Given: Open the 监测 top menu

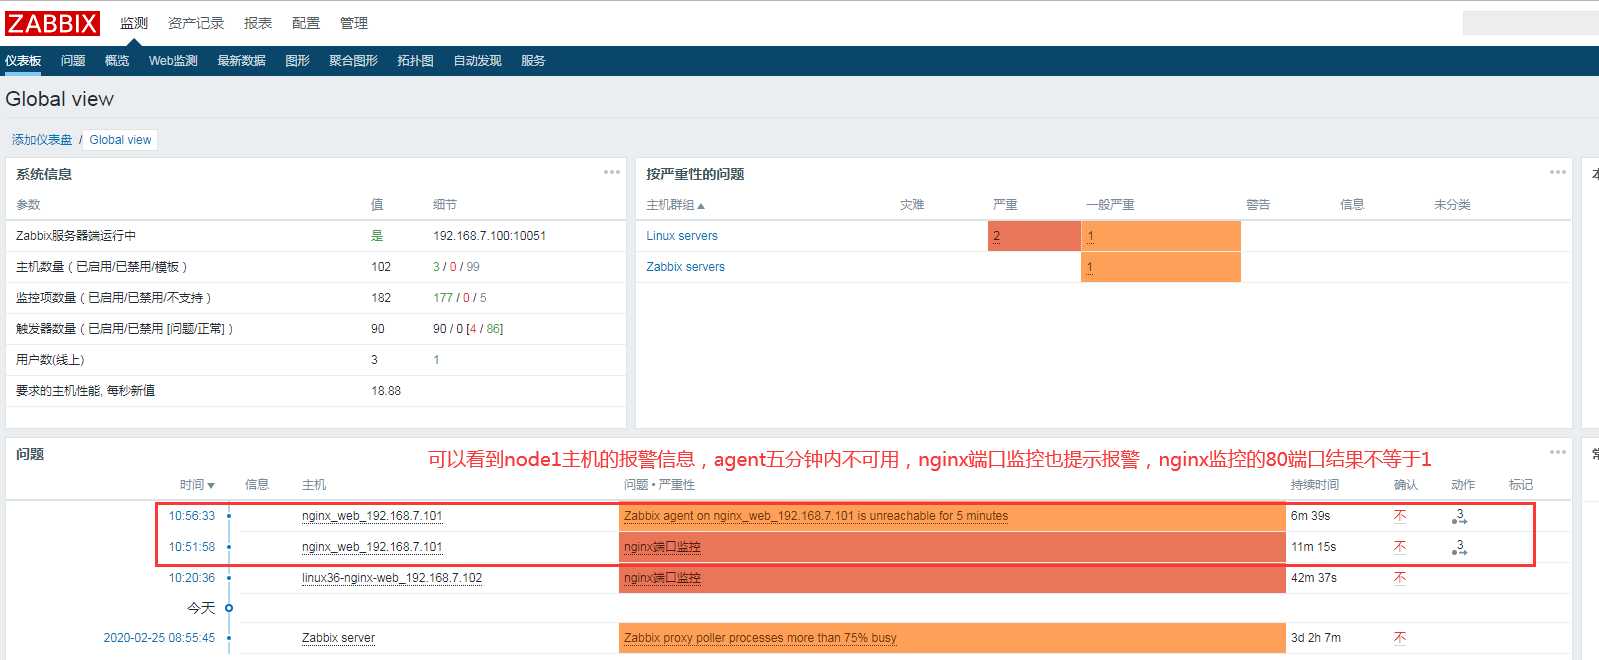Looking at the screenshot, I should click(134, 23).
